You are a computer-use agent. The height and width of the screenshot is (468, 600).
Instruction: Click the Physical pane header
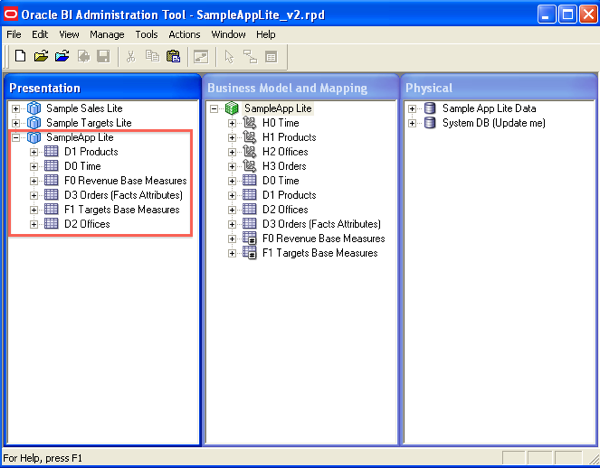(499, 88)
